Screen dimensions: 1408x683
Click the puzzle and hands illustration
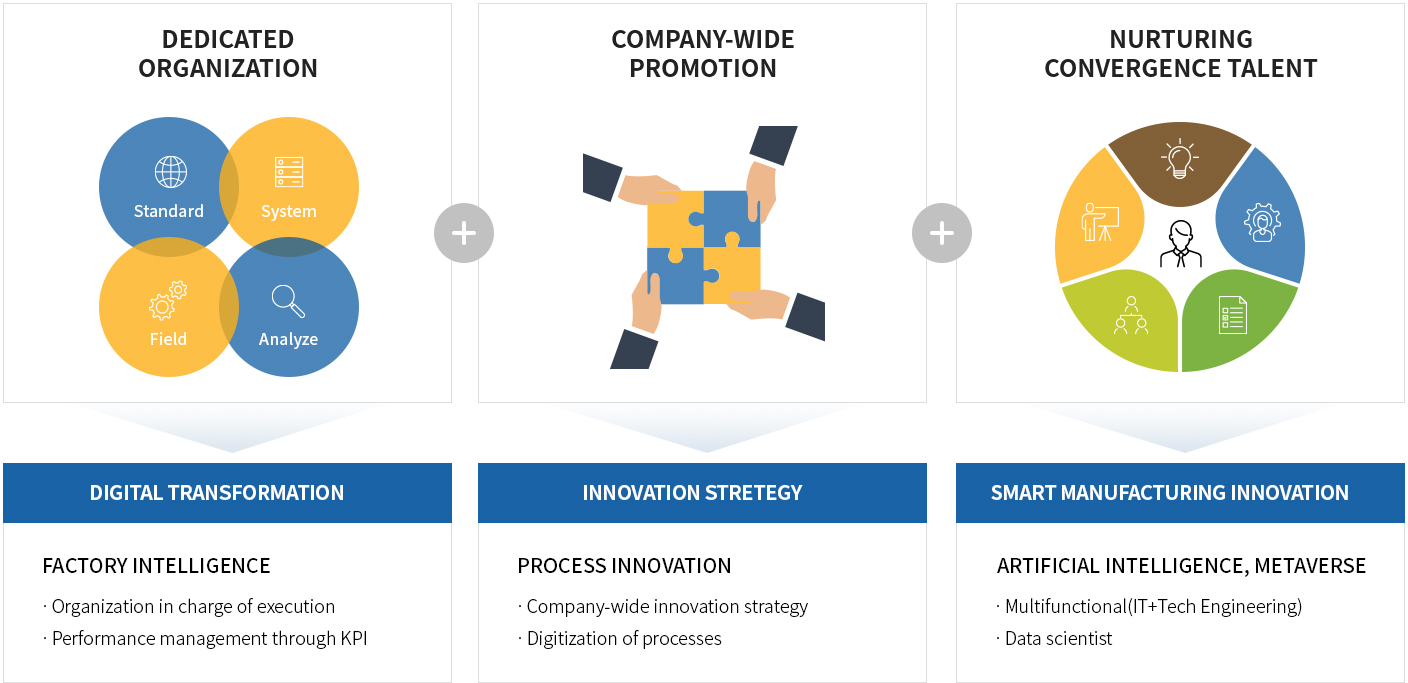pos(704,247)
